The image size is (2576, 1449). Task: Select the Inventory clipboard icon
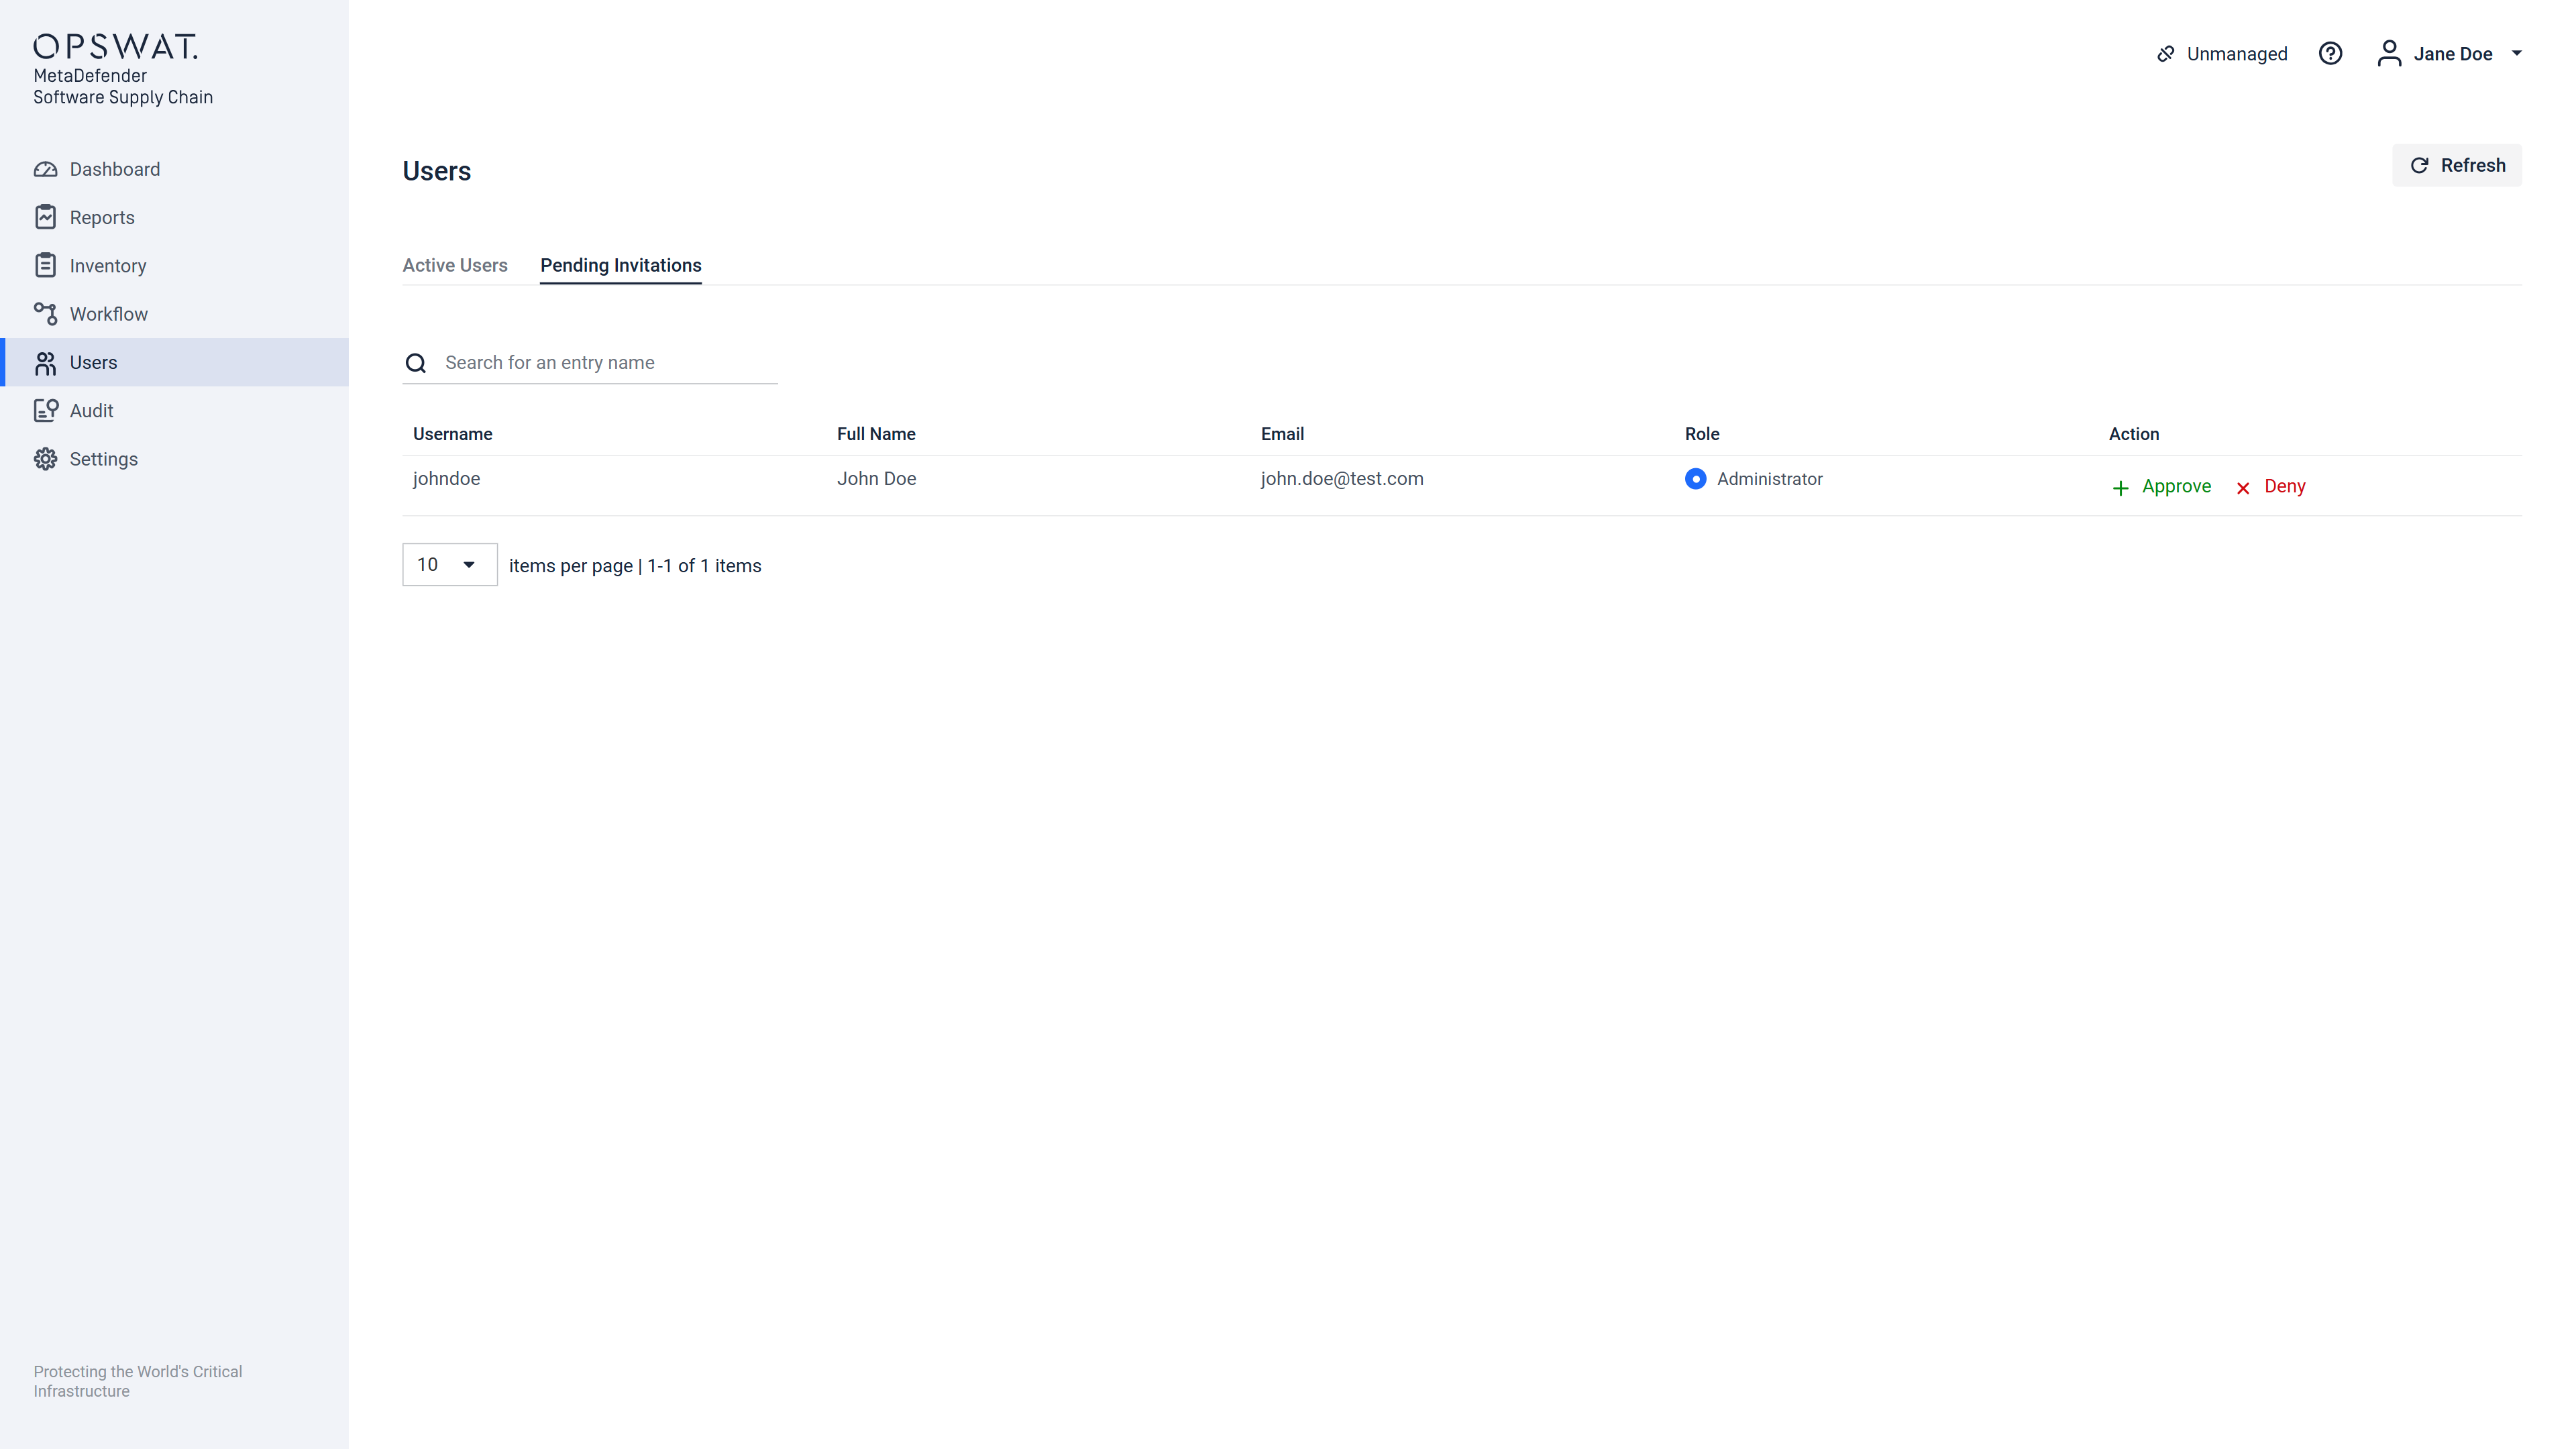(45, 265)
